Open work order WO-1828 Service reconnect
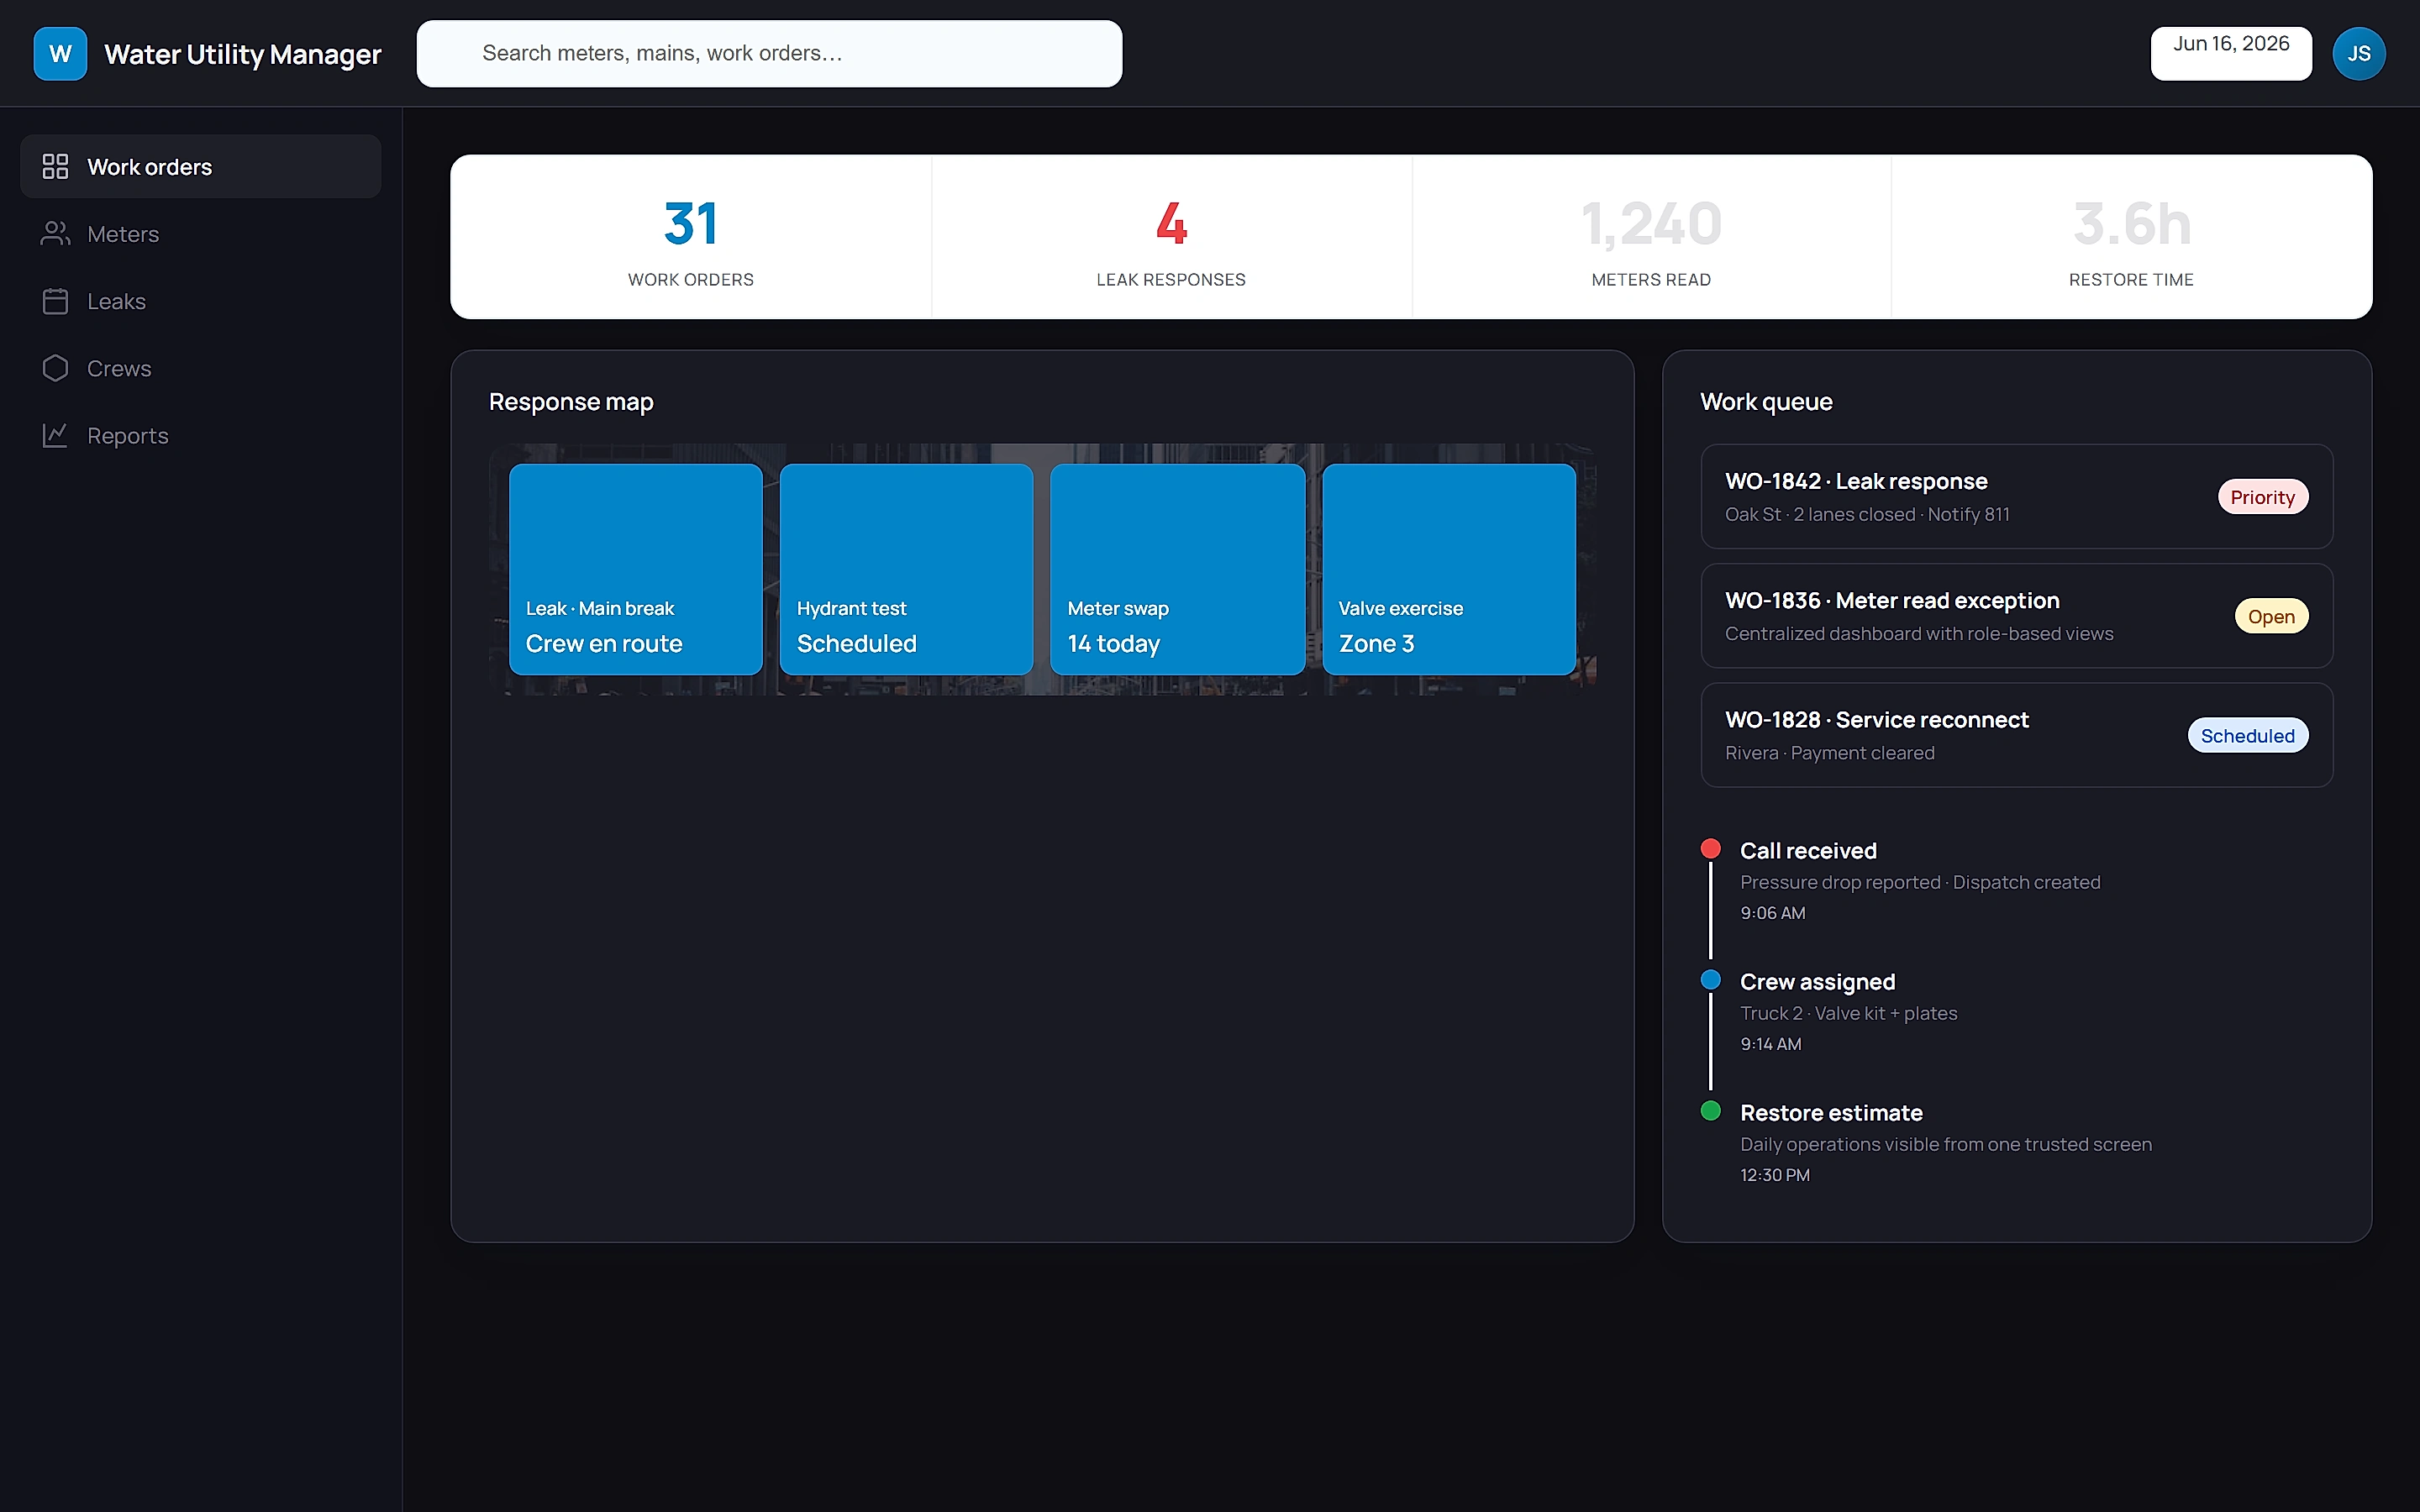This screenshot has width=2420, height=1512. click(2016, 735)
